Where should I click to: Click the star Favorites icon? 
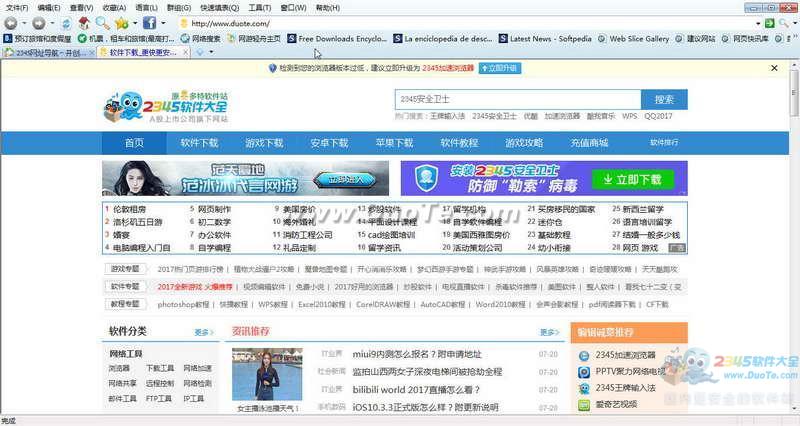(x=121, y=23)
